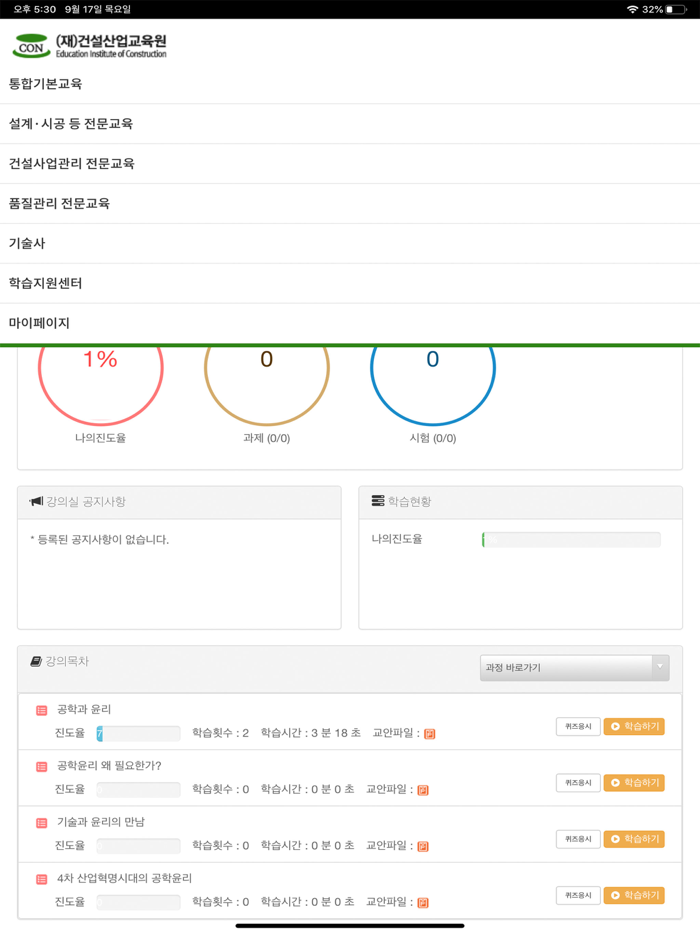The height and width of the screenshot is (934, 700).
Task: Click 학습횟수 : 2 text
Action: point(220,733)
